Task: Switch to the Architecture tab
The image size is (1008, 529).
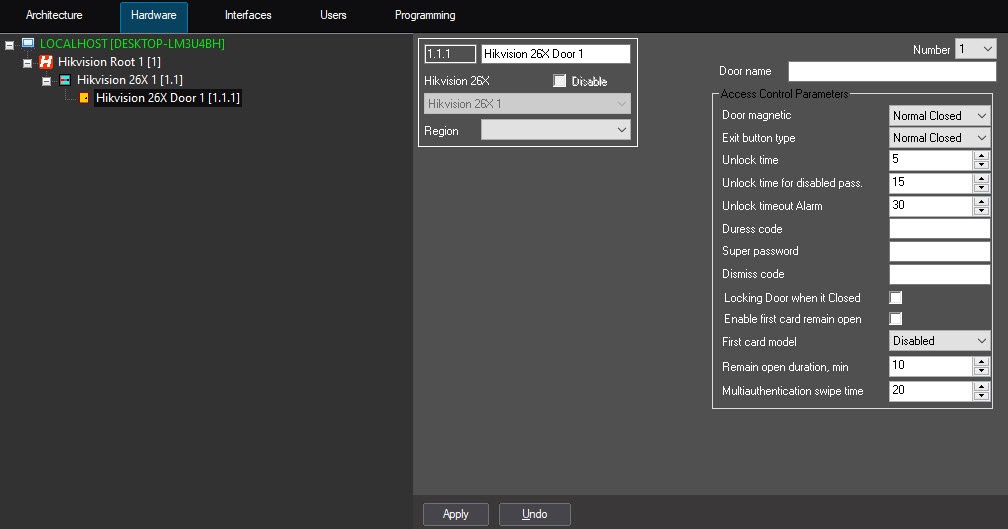Action: [x=54, y=15]
